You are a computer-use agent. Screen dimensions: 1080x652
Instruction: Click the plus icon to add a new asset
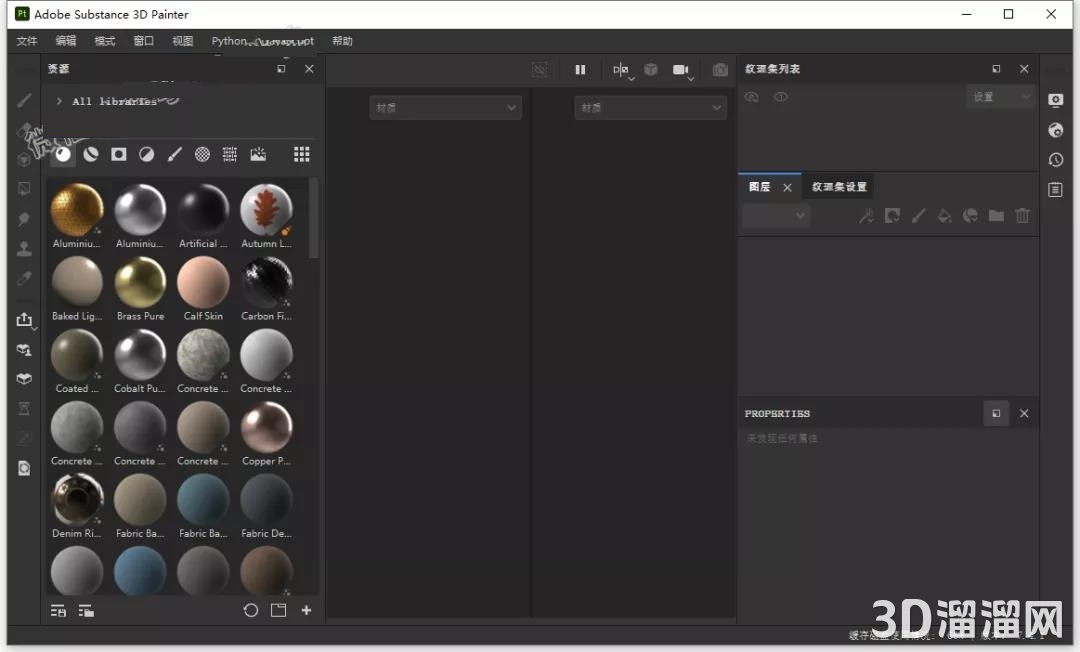(x=306, y=610)
